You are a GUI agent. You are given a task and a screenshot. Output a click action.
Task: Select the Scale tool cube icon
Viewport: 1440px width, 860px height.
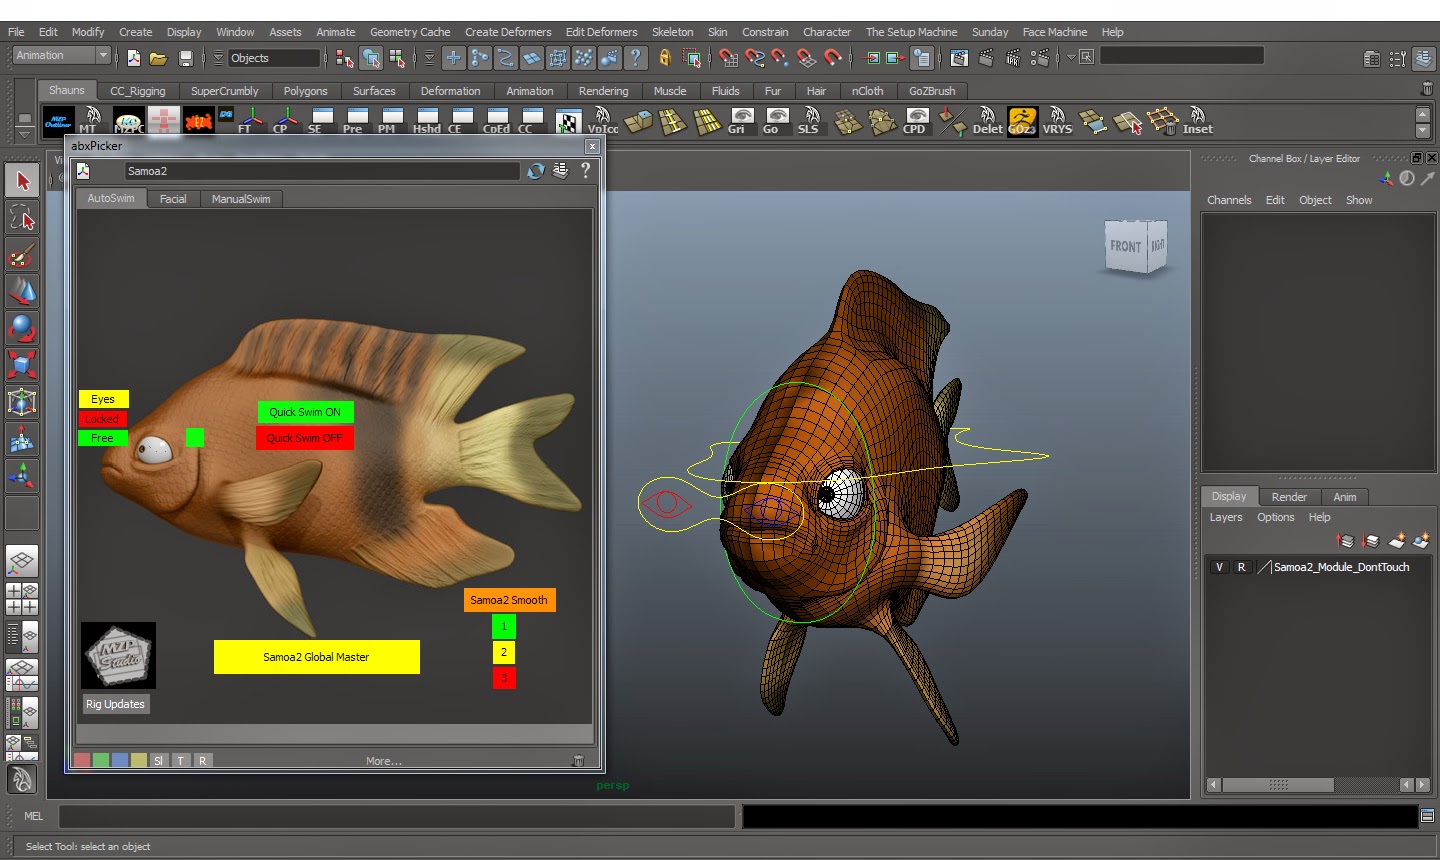pyautogui.click(x=22, y=365)
